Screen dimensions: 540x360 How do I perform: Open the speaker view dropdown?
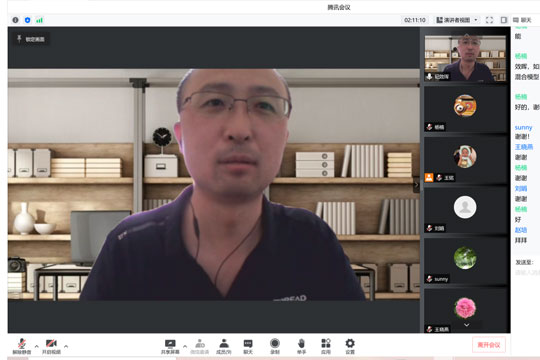tap(457, 20)
